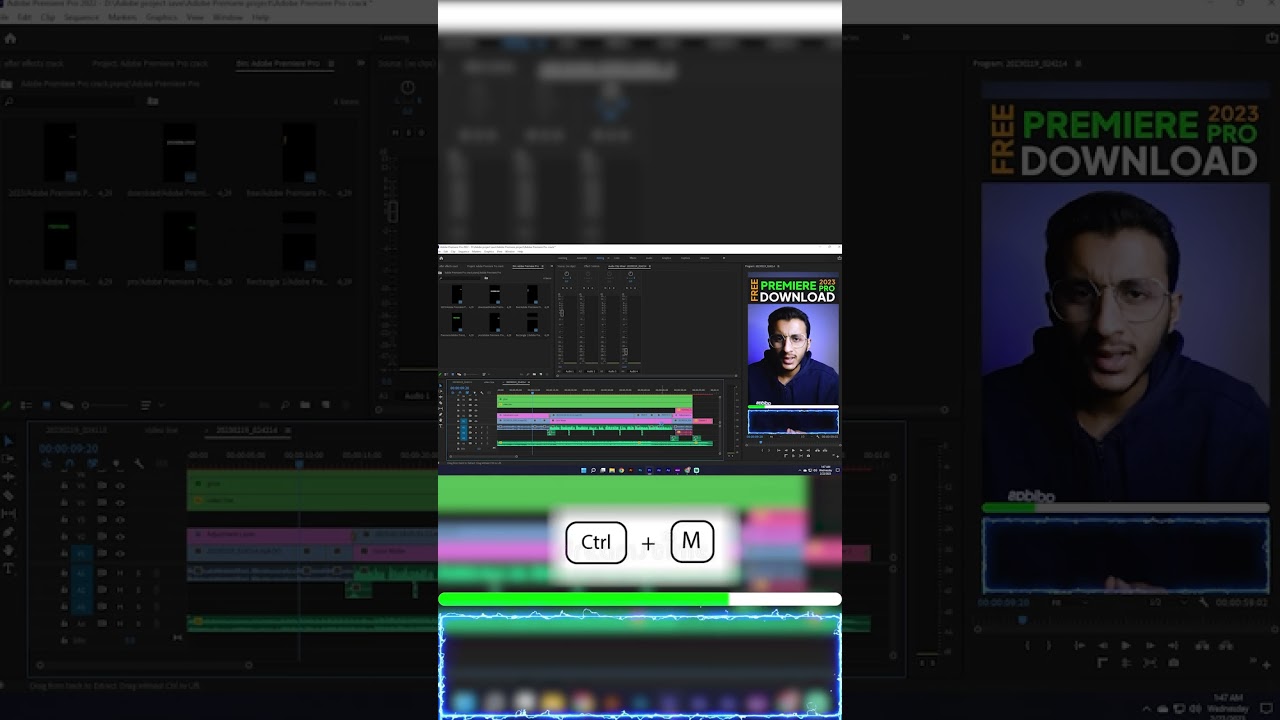1280x720 pixels.
Task: Step back one frame in Program monitor
Action: [x=1103, y=646]
